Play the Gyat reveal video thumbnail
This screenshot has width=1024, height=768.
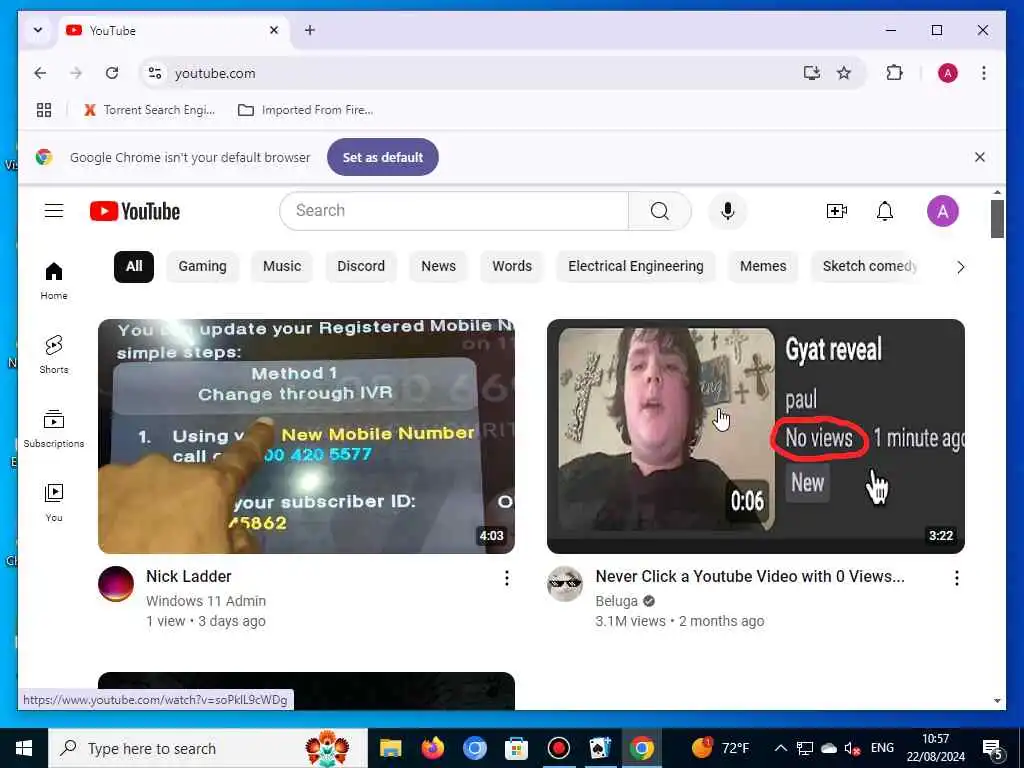756,436
